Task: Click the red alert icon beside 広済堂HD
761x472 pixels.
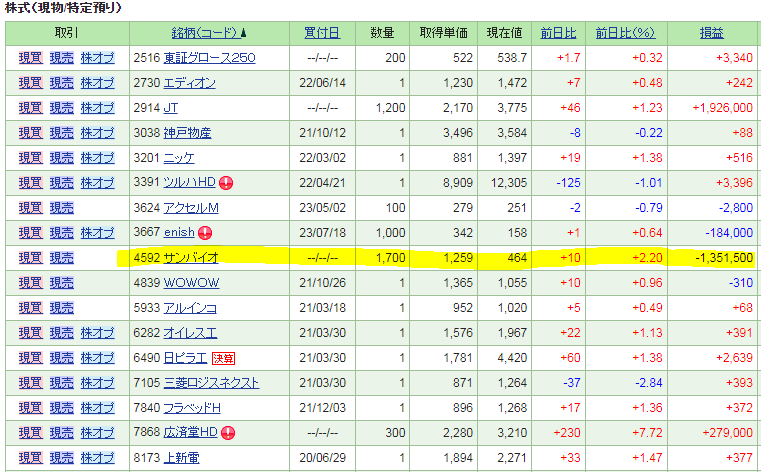Action: tap(228, 433)
